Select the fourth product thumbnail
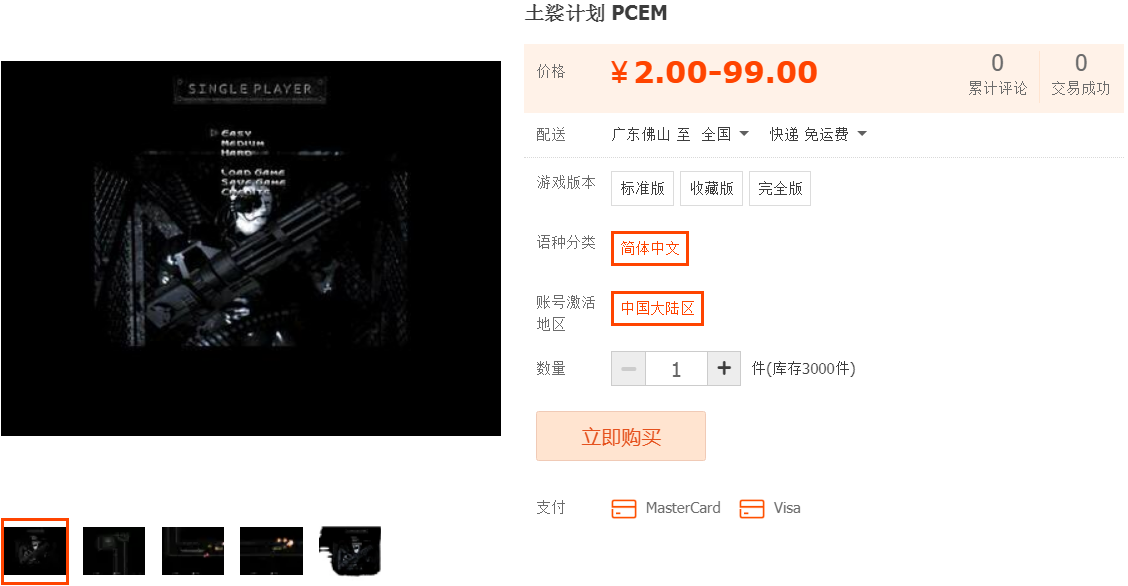The width and height of the screenshot is (1128, 586). pos(271,551)
